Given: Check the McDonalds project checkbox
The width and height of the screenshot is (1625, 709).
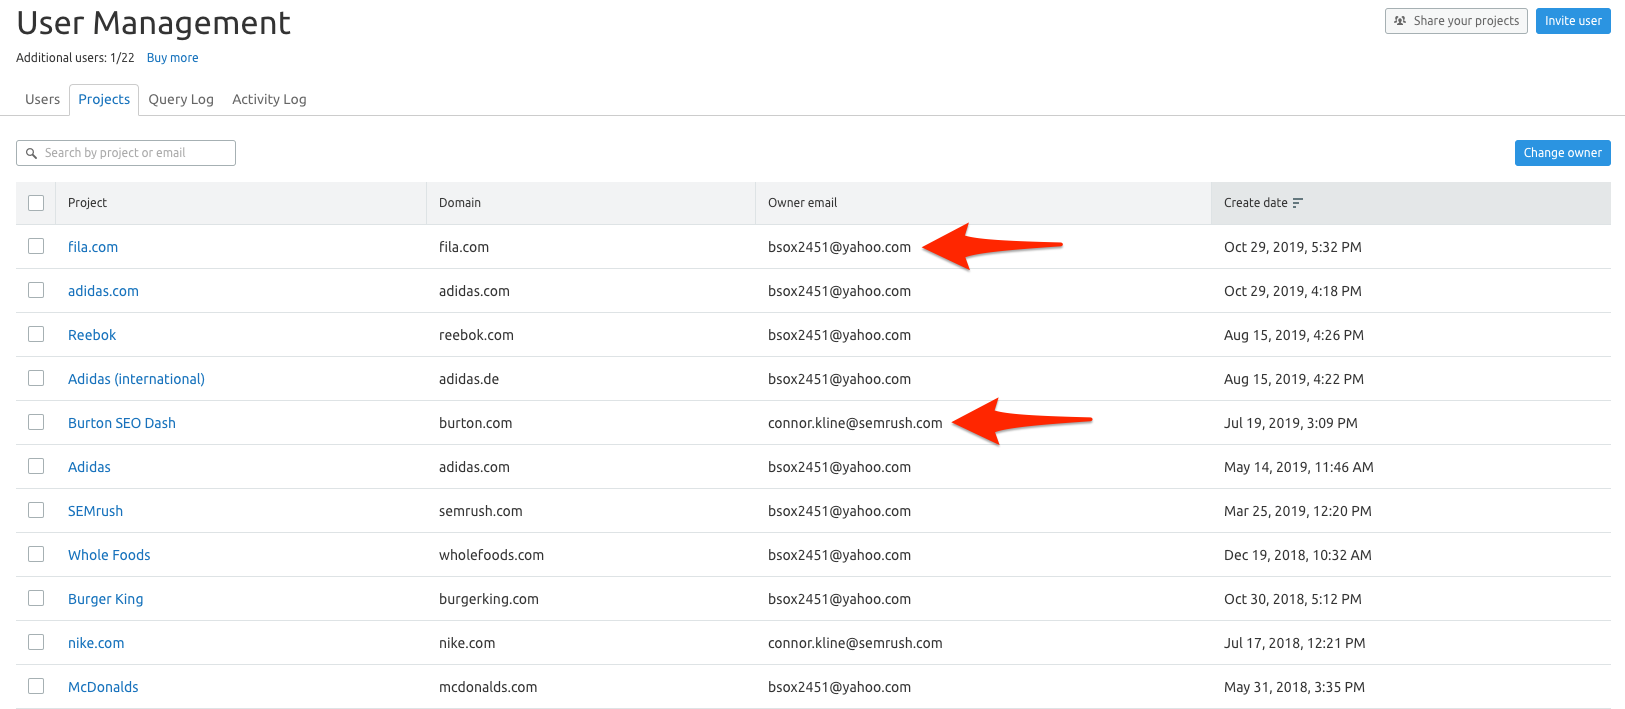Looking at the screenshot, I should tap(36, 686).
